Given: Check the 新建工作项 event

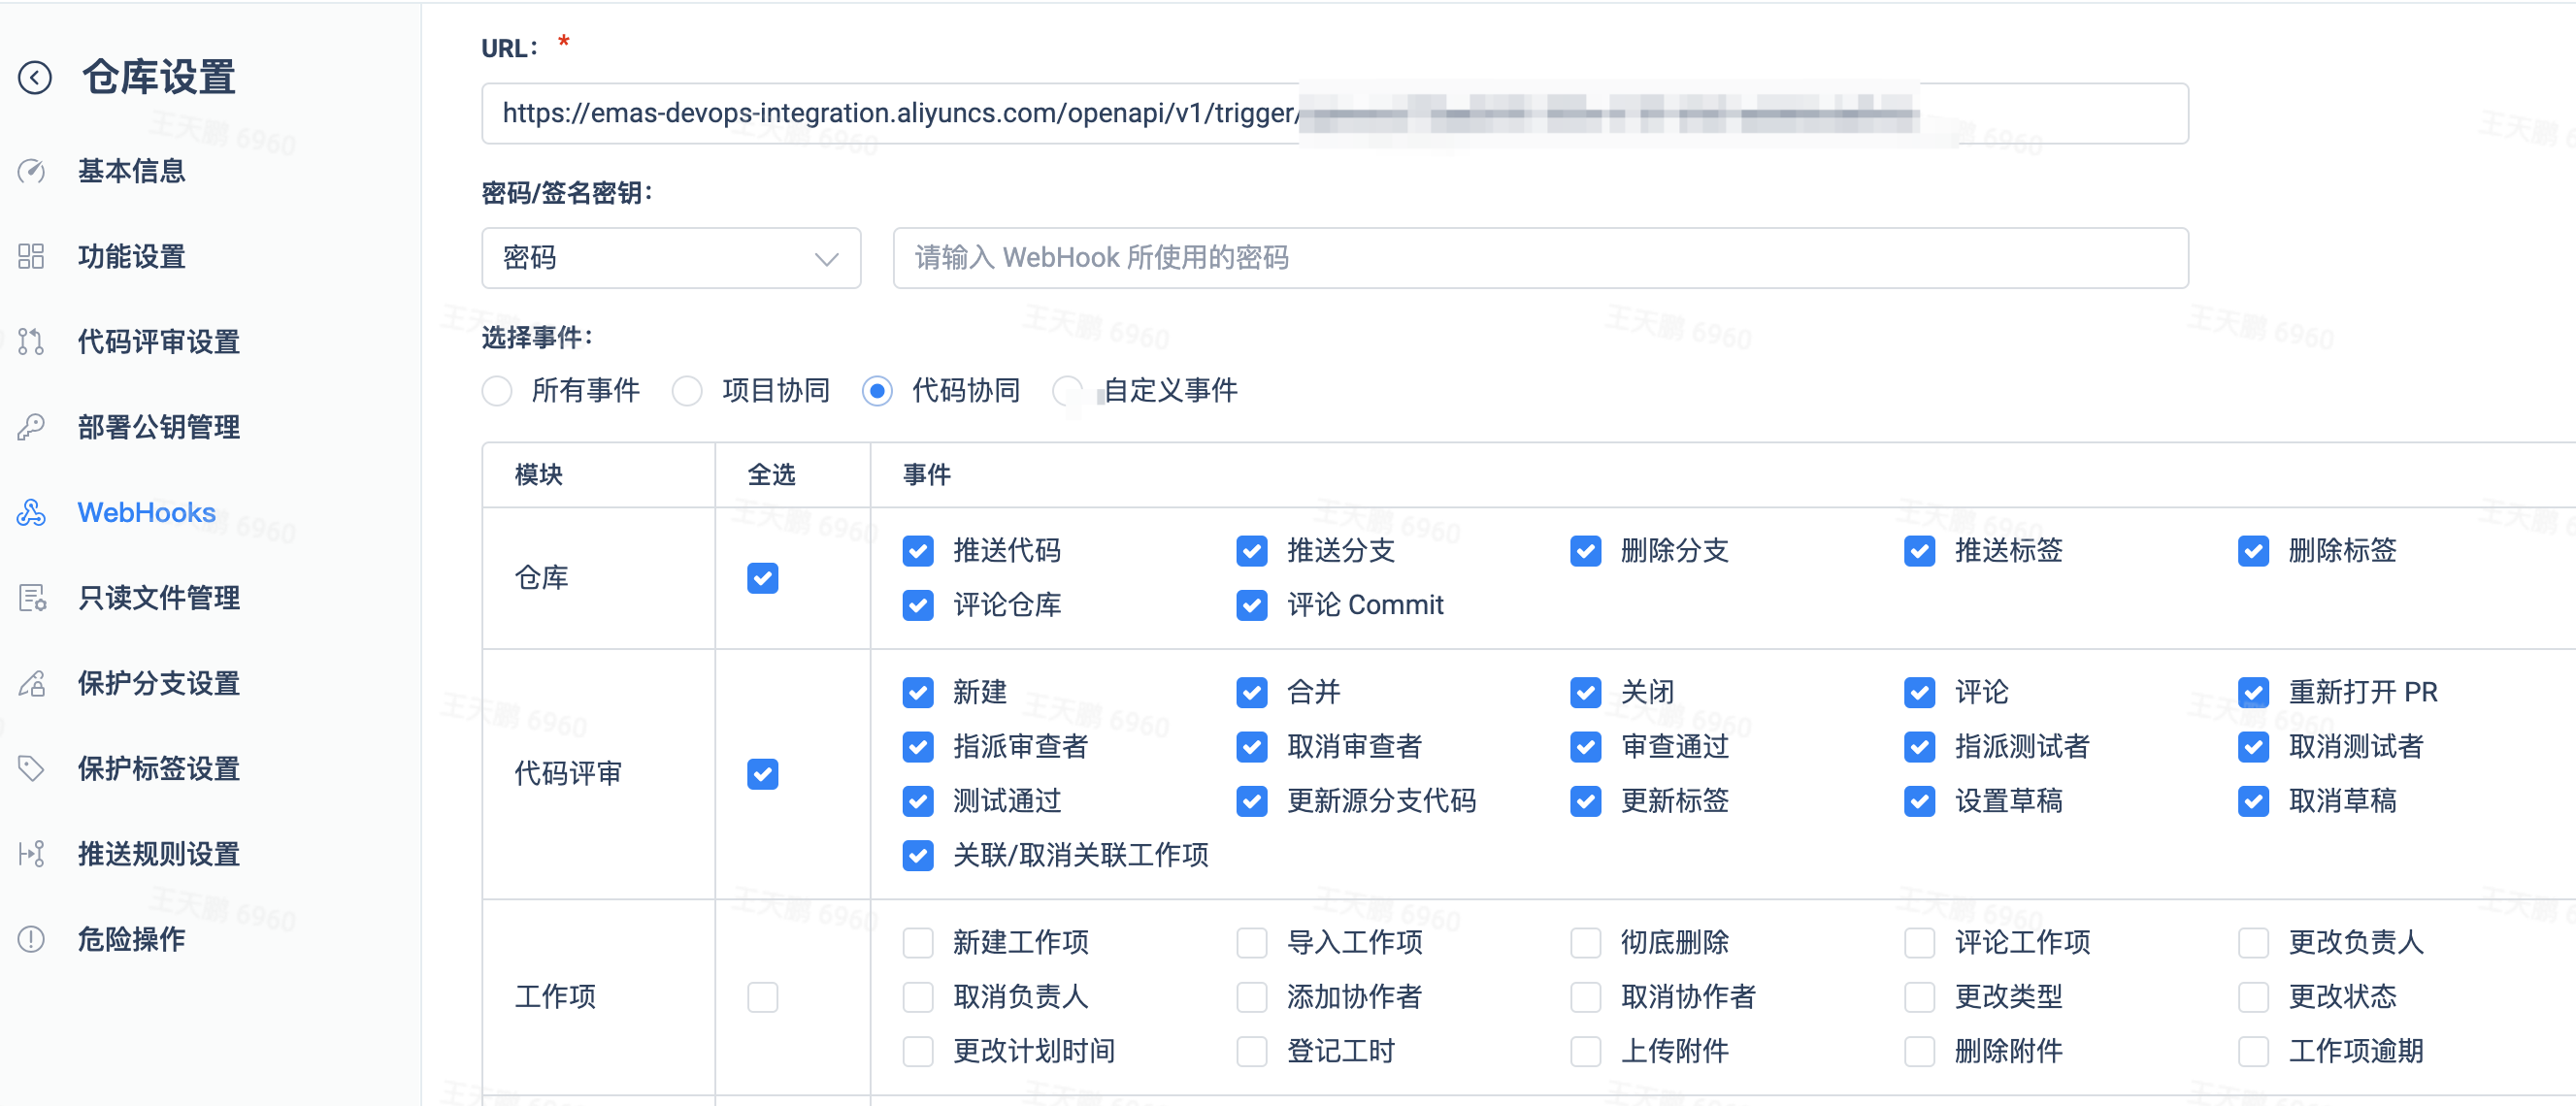Looking at the screenshot, I should point(918,943).
